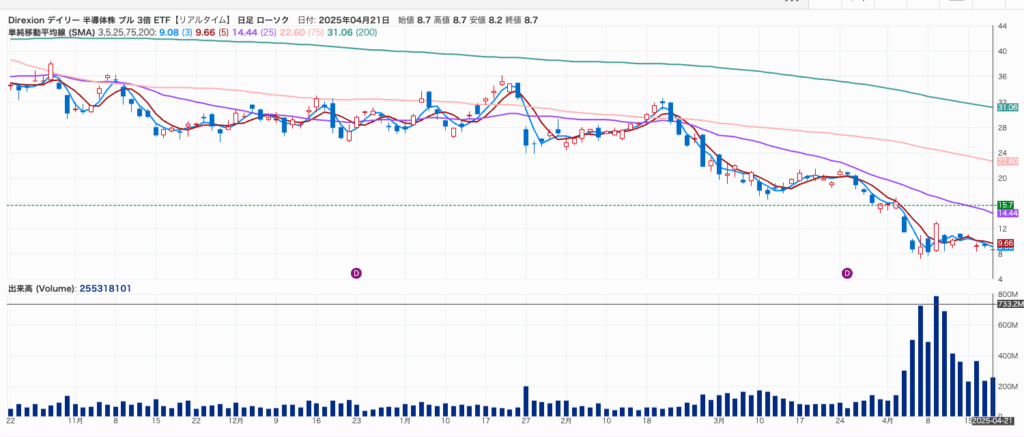Click the dividend D marker near December 23
Screen dimensions: 1024x437
[357, 272]
